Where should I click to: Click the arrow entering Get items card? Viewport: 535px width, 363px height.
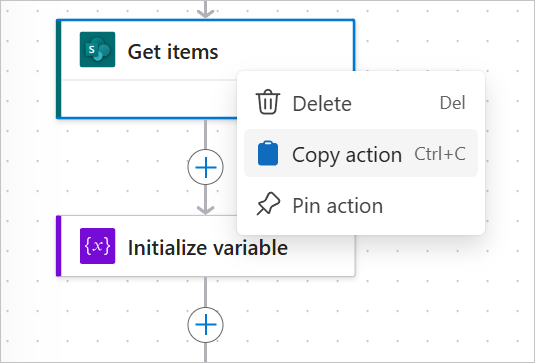tap(205, 10)
